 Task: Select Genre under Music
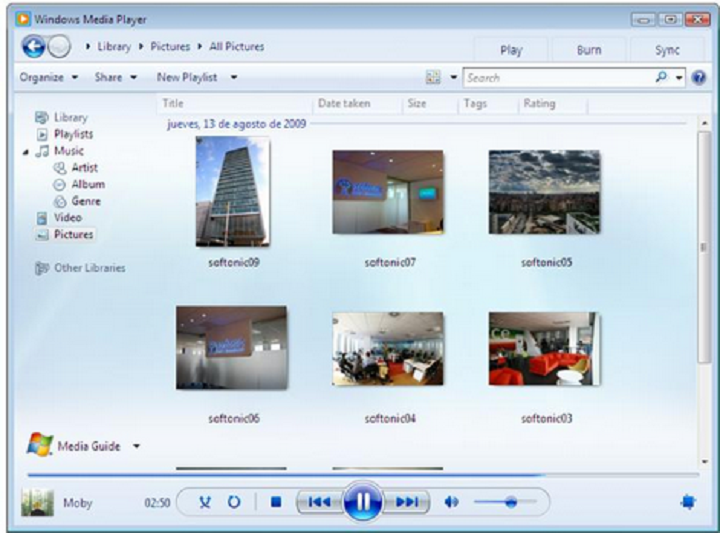tap(86, 201)
